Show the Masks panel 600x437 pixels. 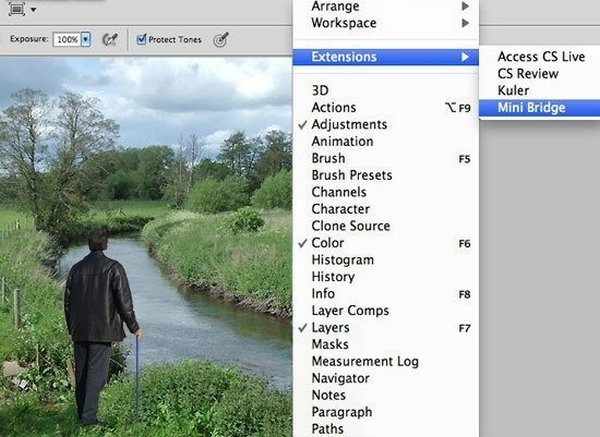pos(386,344)
